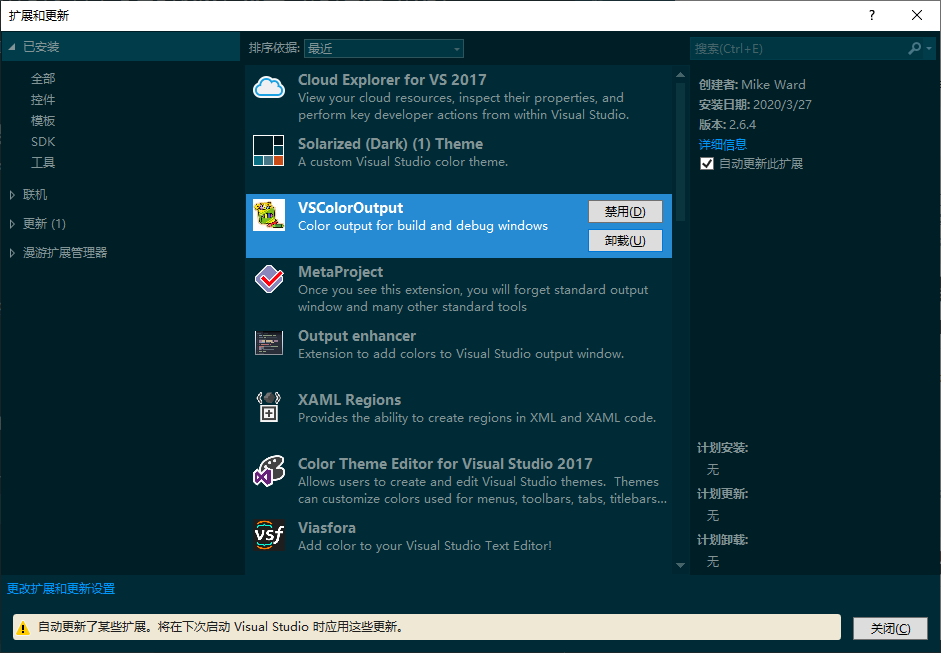
Task: Select 控件 category
Action: (x=43, y=100)
